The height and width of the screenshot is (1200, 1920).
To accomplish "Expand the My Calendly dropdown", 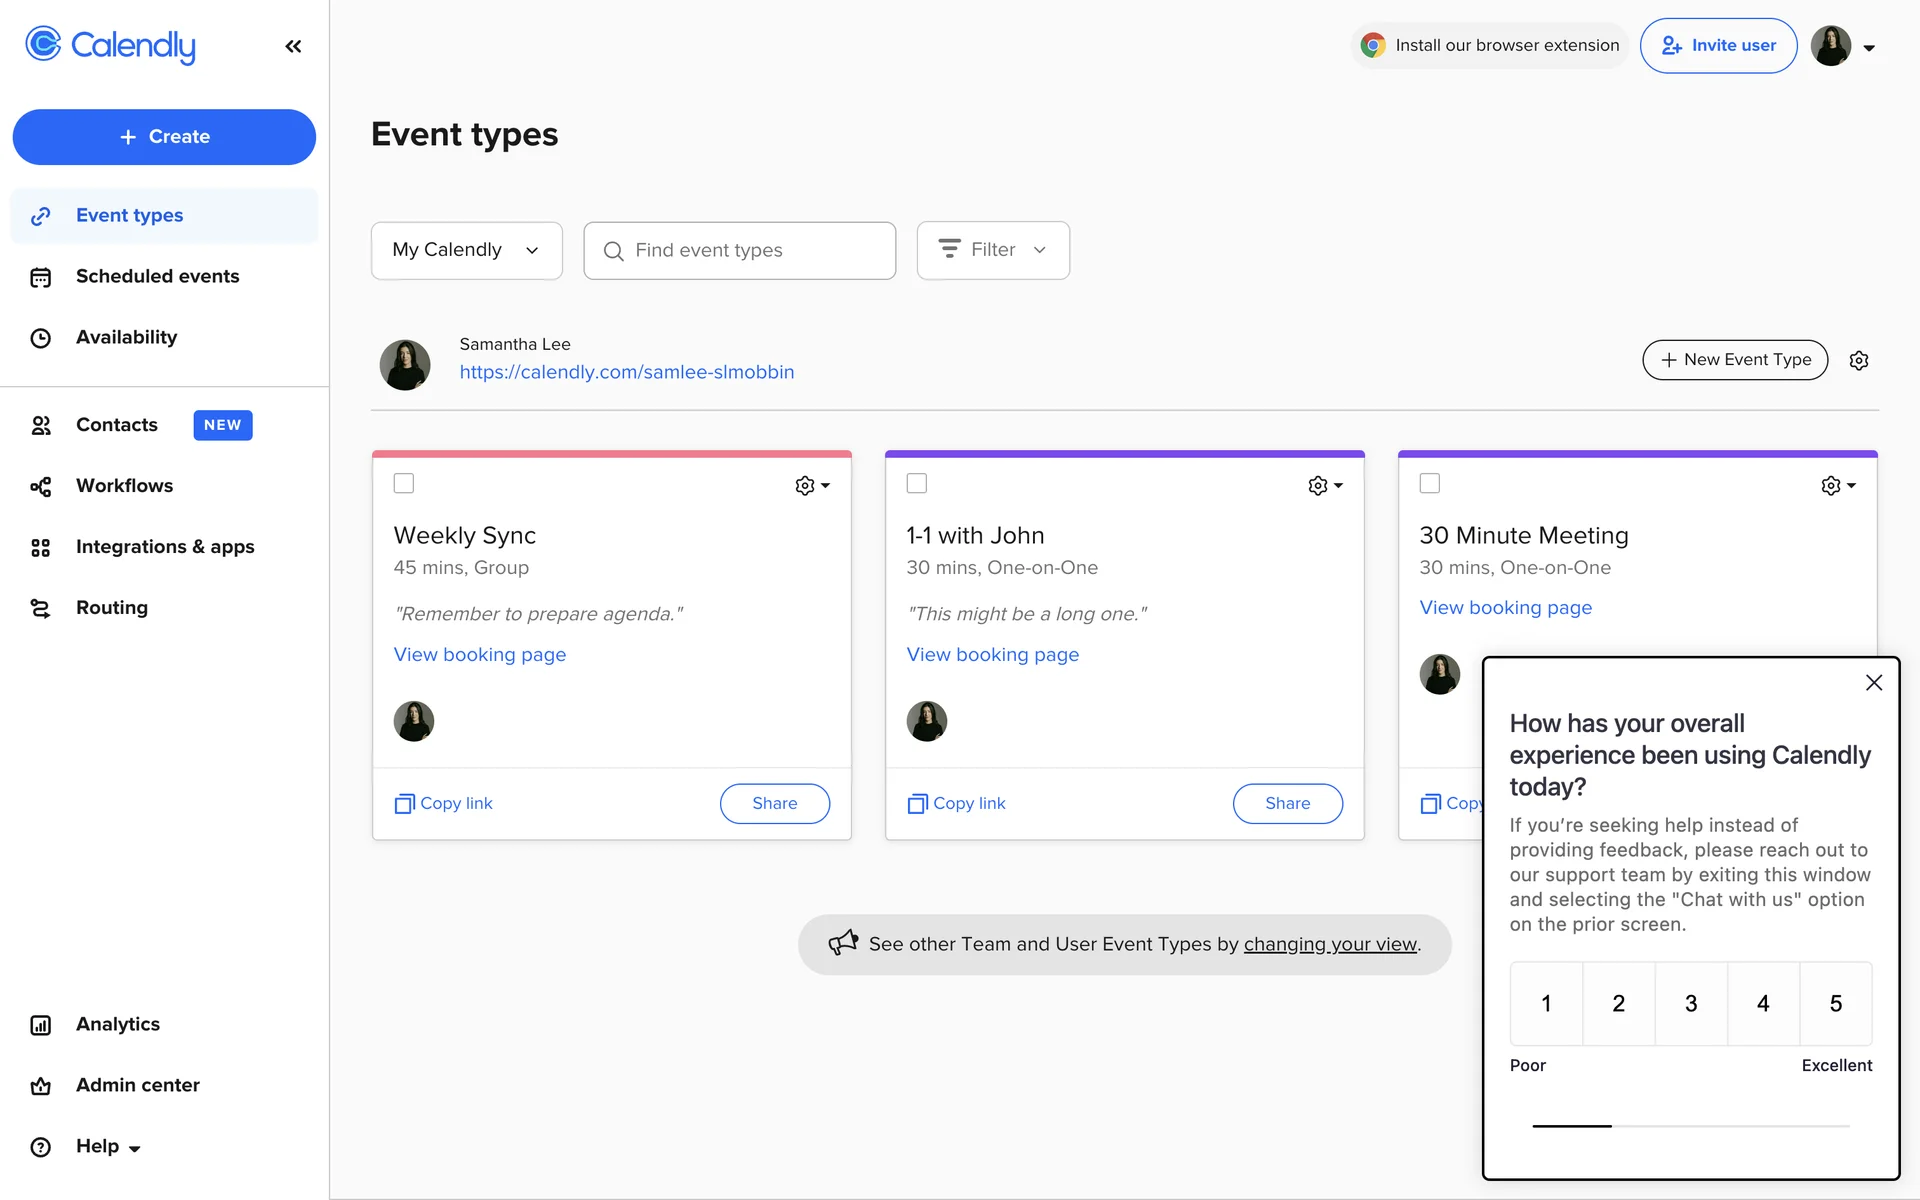I will (x=466, y=250).
